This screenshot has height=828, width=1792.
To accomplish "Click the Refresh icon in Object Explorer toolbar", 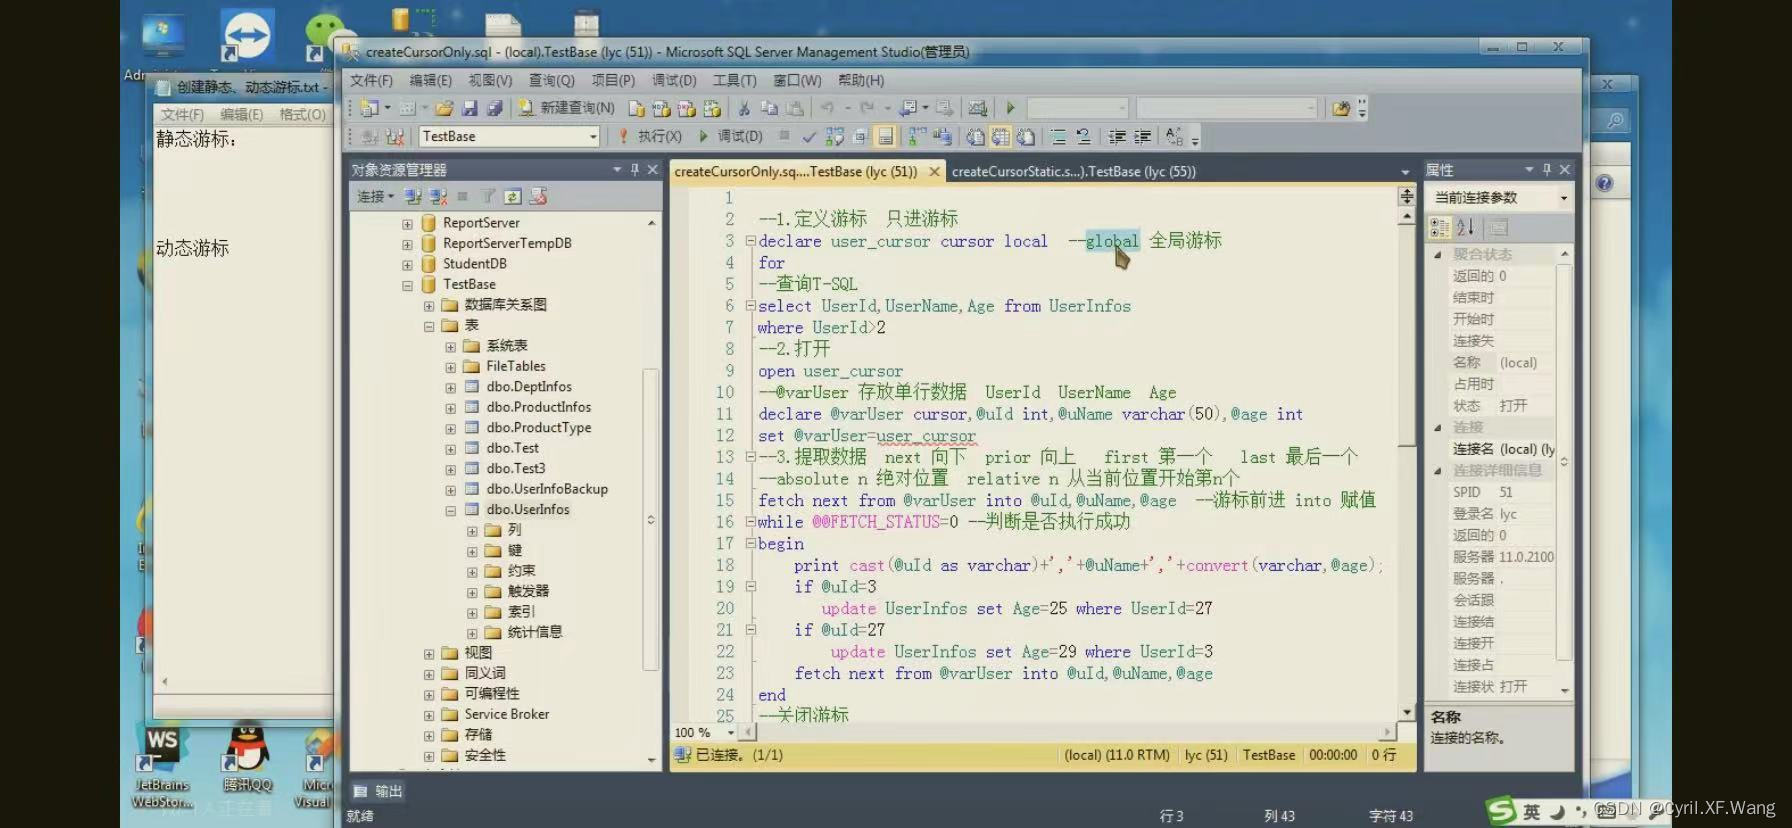I will [513, 196].
